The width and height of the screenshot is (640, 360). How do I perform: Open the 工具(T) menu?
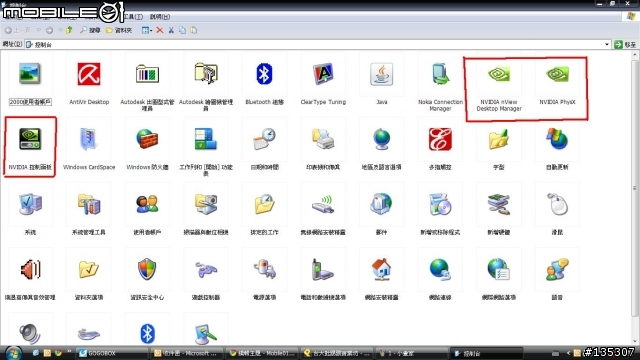click(x=133, y=17)
